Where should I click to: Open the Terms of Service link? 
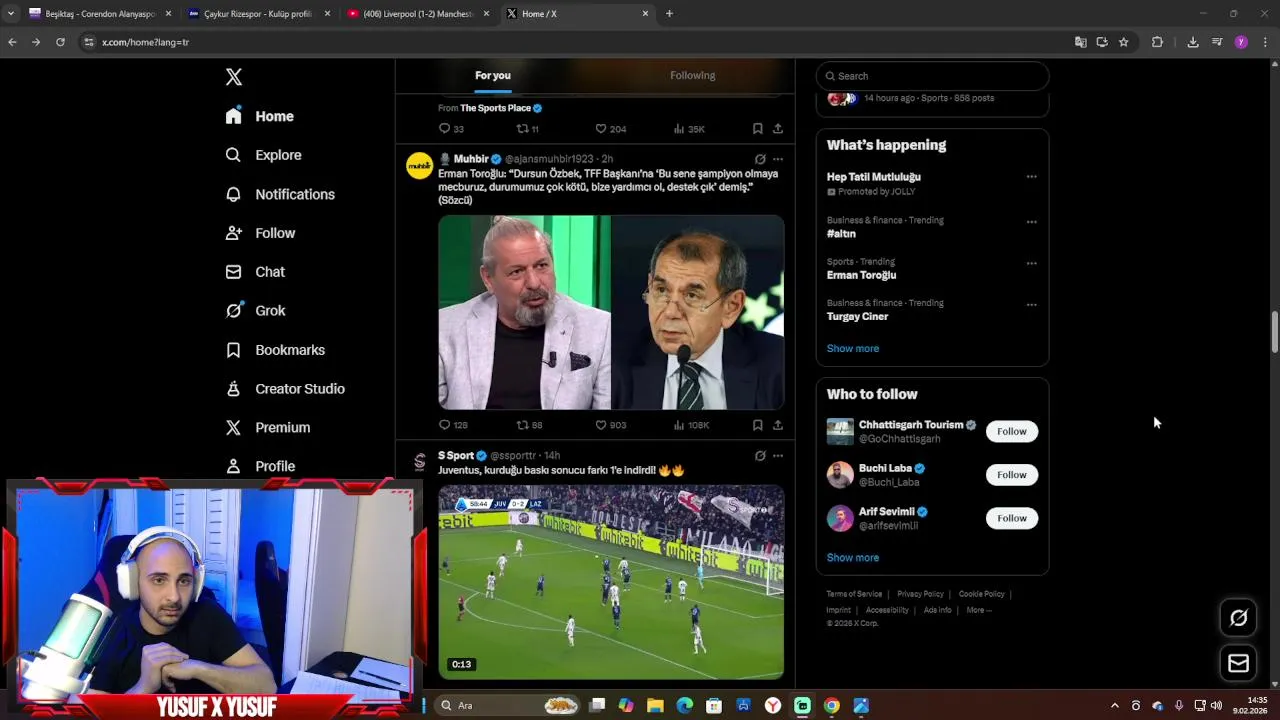[854, 594]
